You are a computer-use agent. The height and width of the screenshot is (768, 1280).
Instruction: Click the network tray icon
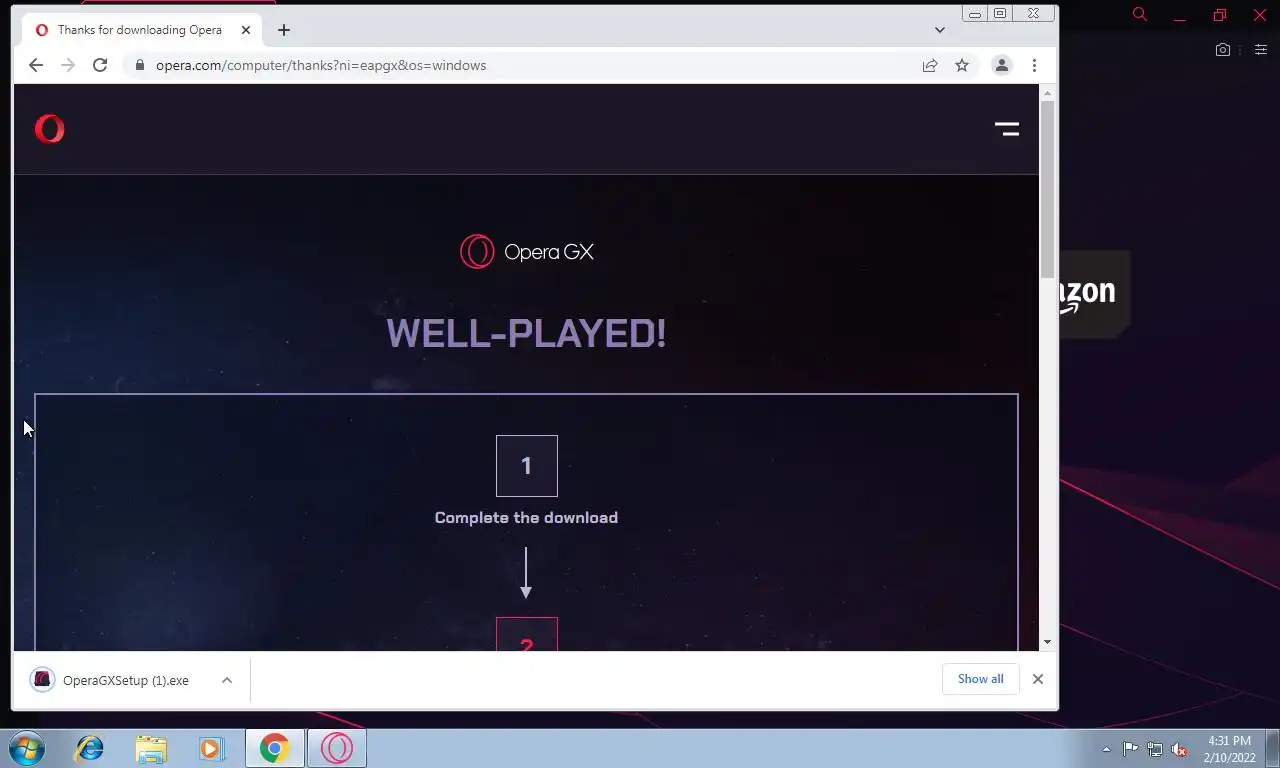click(x=1155, y=749)
